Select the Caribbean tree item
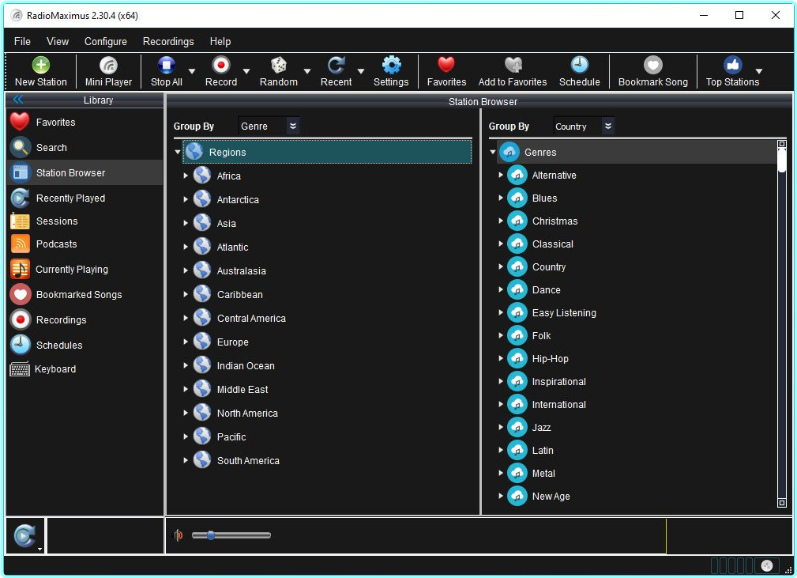 point(239,294)
